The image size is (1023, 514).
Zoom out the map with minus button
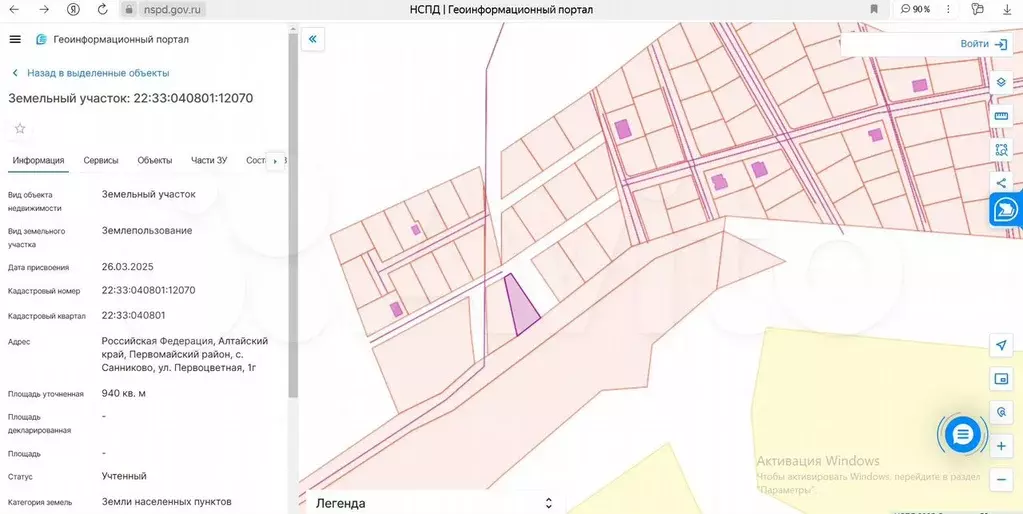click(x=1001, y=479)
